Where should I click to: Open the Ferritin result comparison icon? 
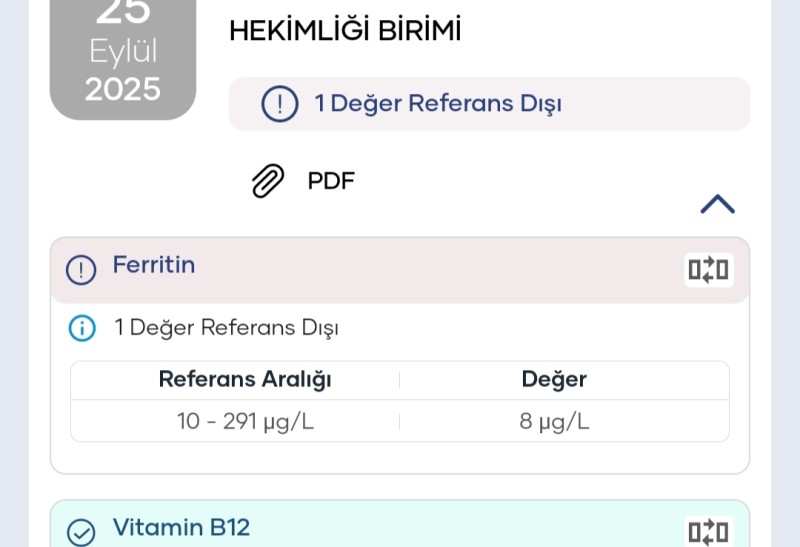click(x=708, y=270)
